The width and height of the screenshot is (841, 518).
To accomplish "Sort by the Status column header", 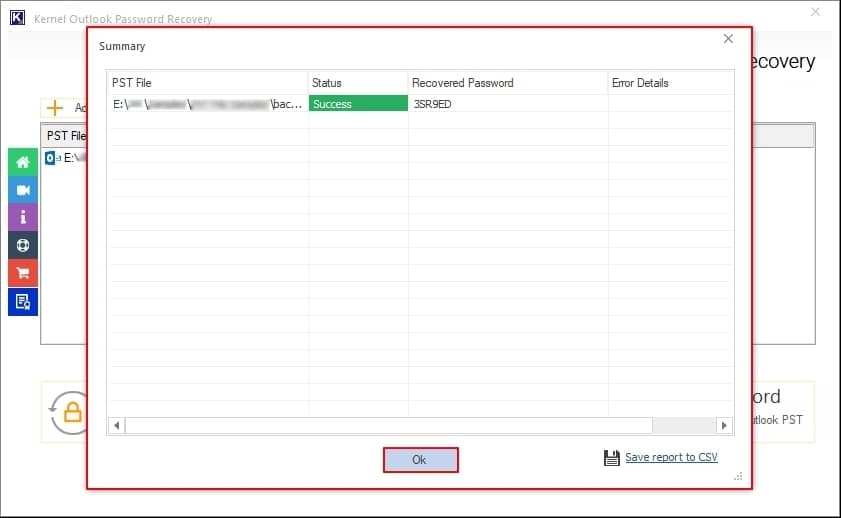I will pos(358,83).
